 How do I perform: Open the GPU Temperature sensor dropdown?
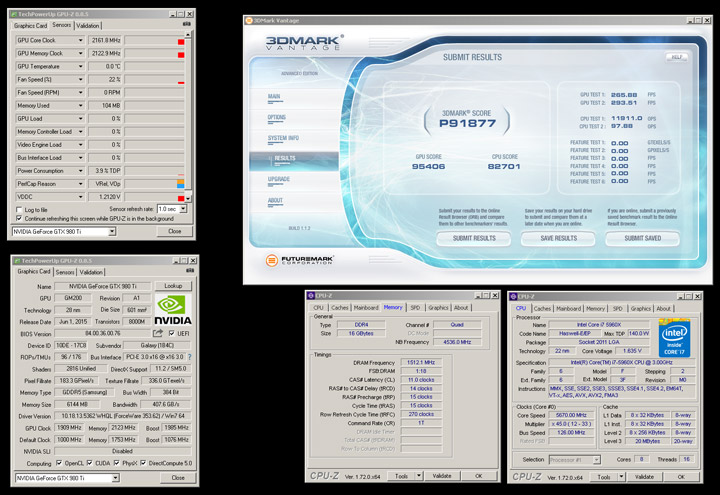coord(80,66)
